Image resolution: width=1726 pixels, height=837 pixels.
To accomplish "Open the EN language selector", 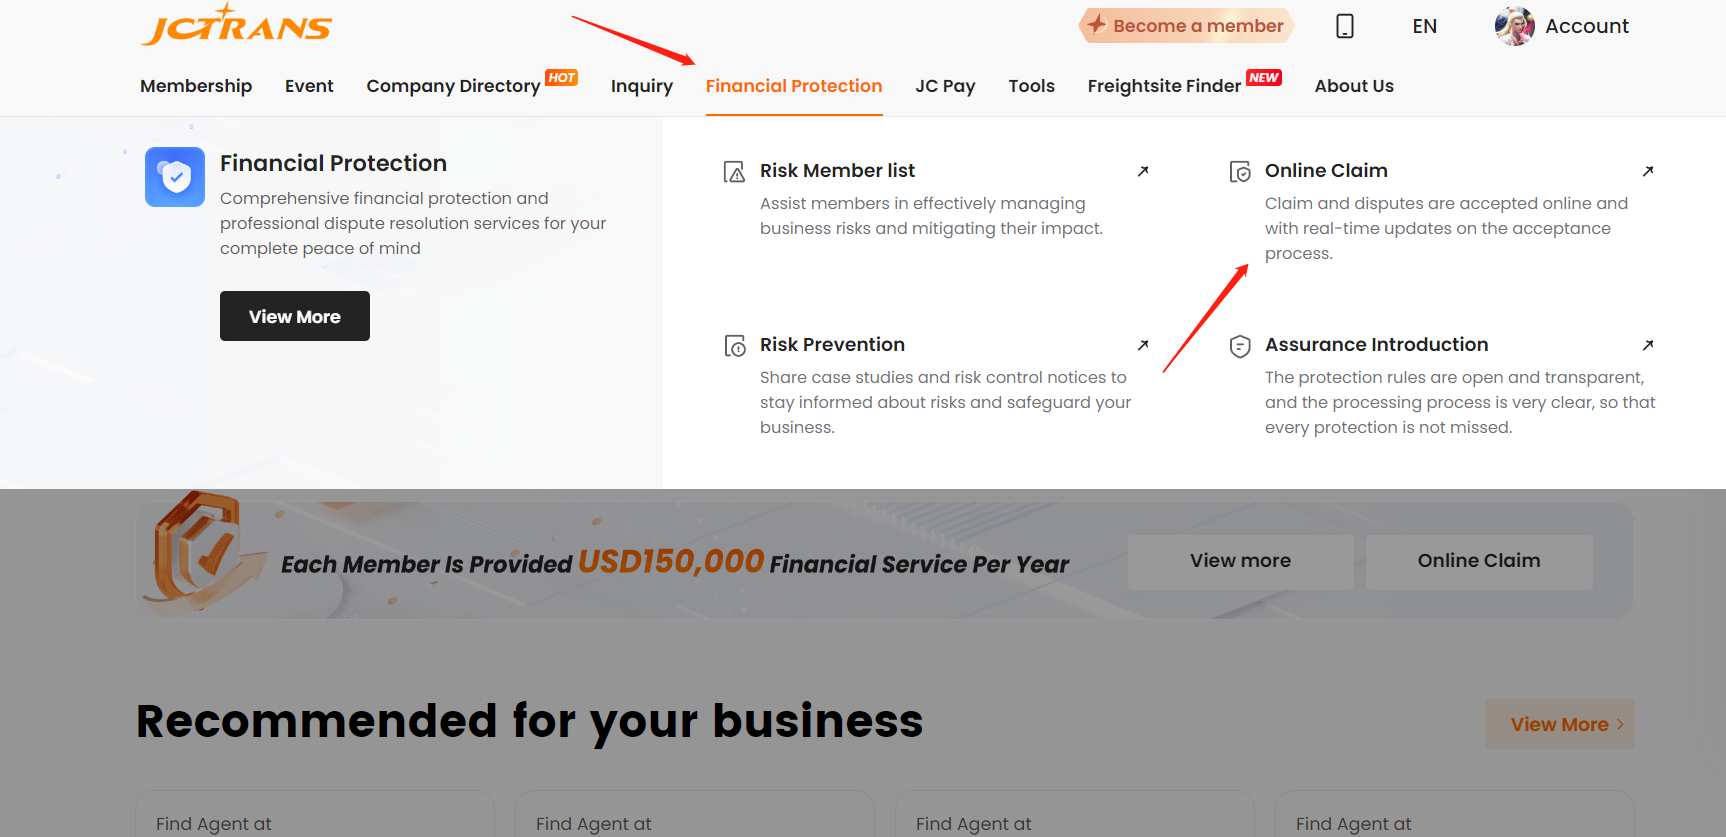I will click(1424, 26).
